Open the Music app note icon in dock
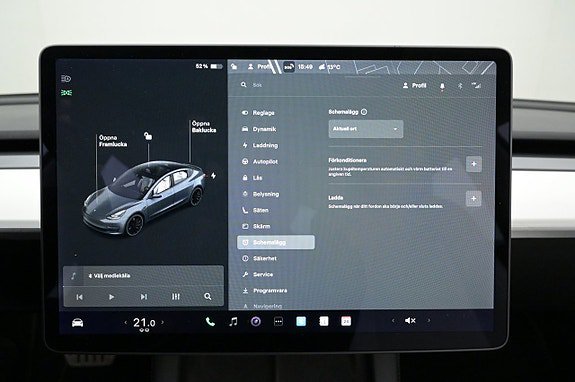This screenshot has width=575, height=382. [x=233, y=322]
